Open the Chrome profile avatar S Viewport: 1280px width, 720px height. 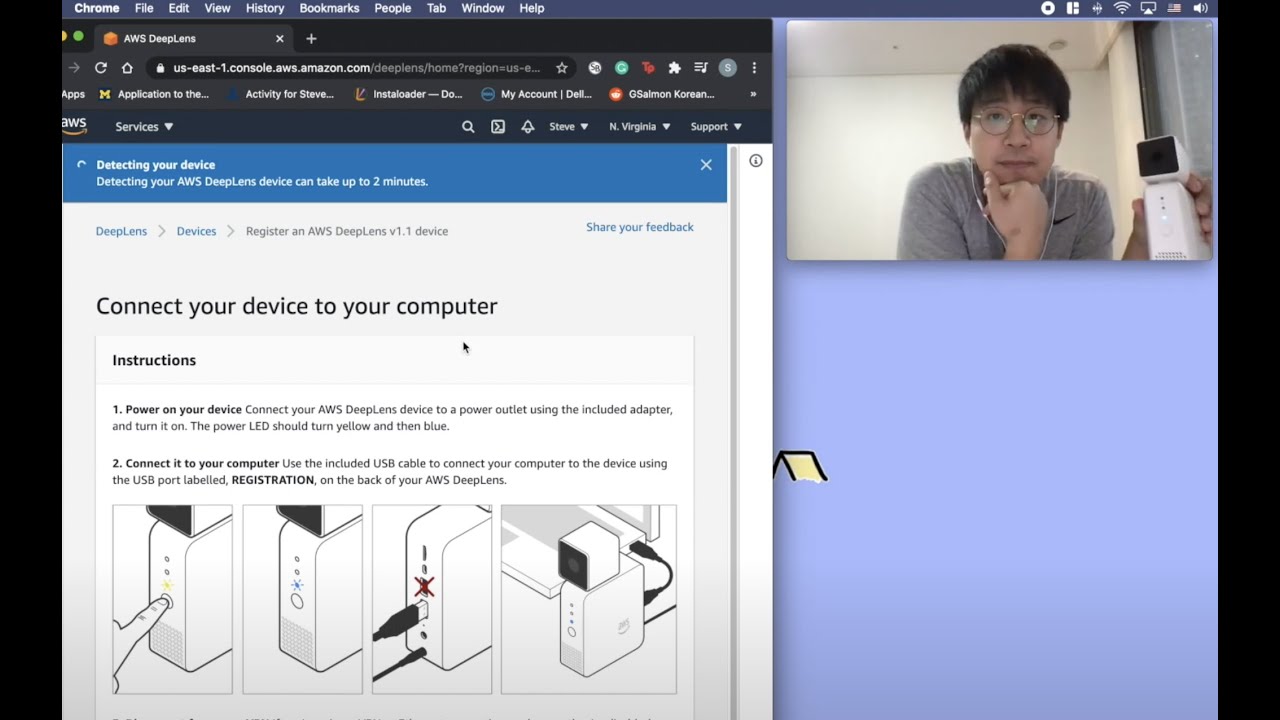click(x=727, y=68)
